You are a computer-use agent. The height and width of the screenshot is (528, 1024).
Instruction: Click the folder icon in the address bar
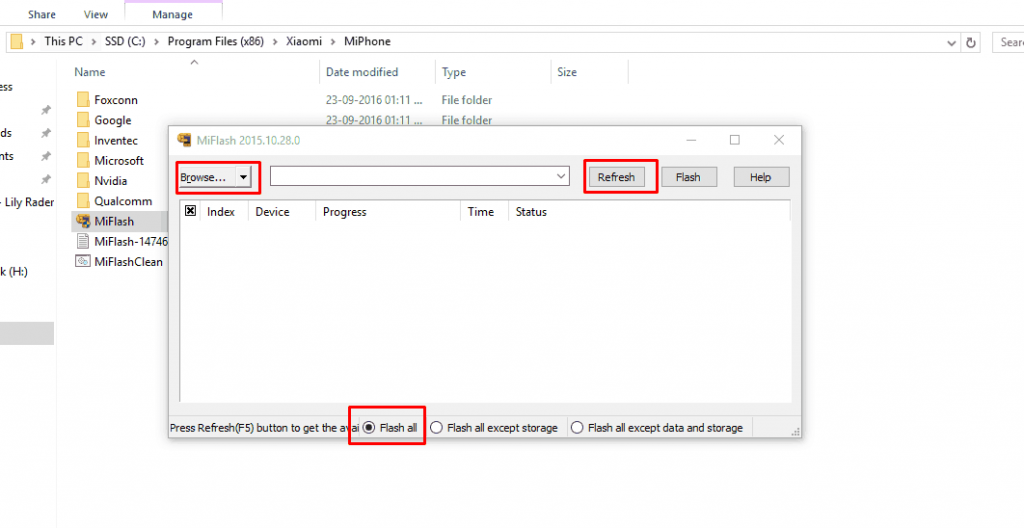pos(17,42)
